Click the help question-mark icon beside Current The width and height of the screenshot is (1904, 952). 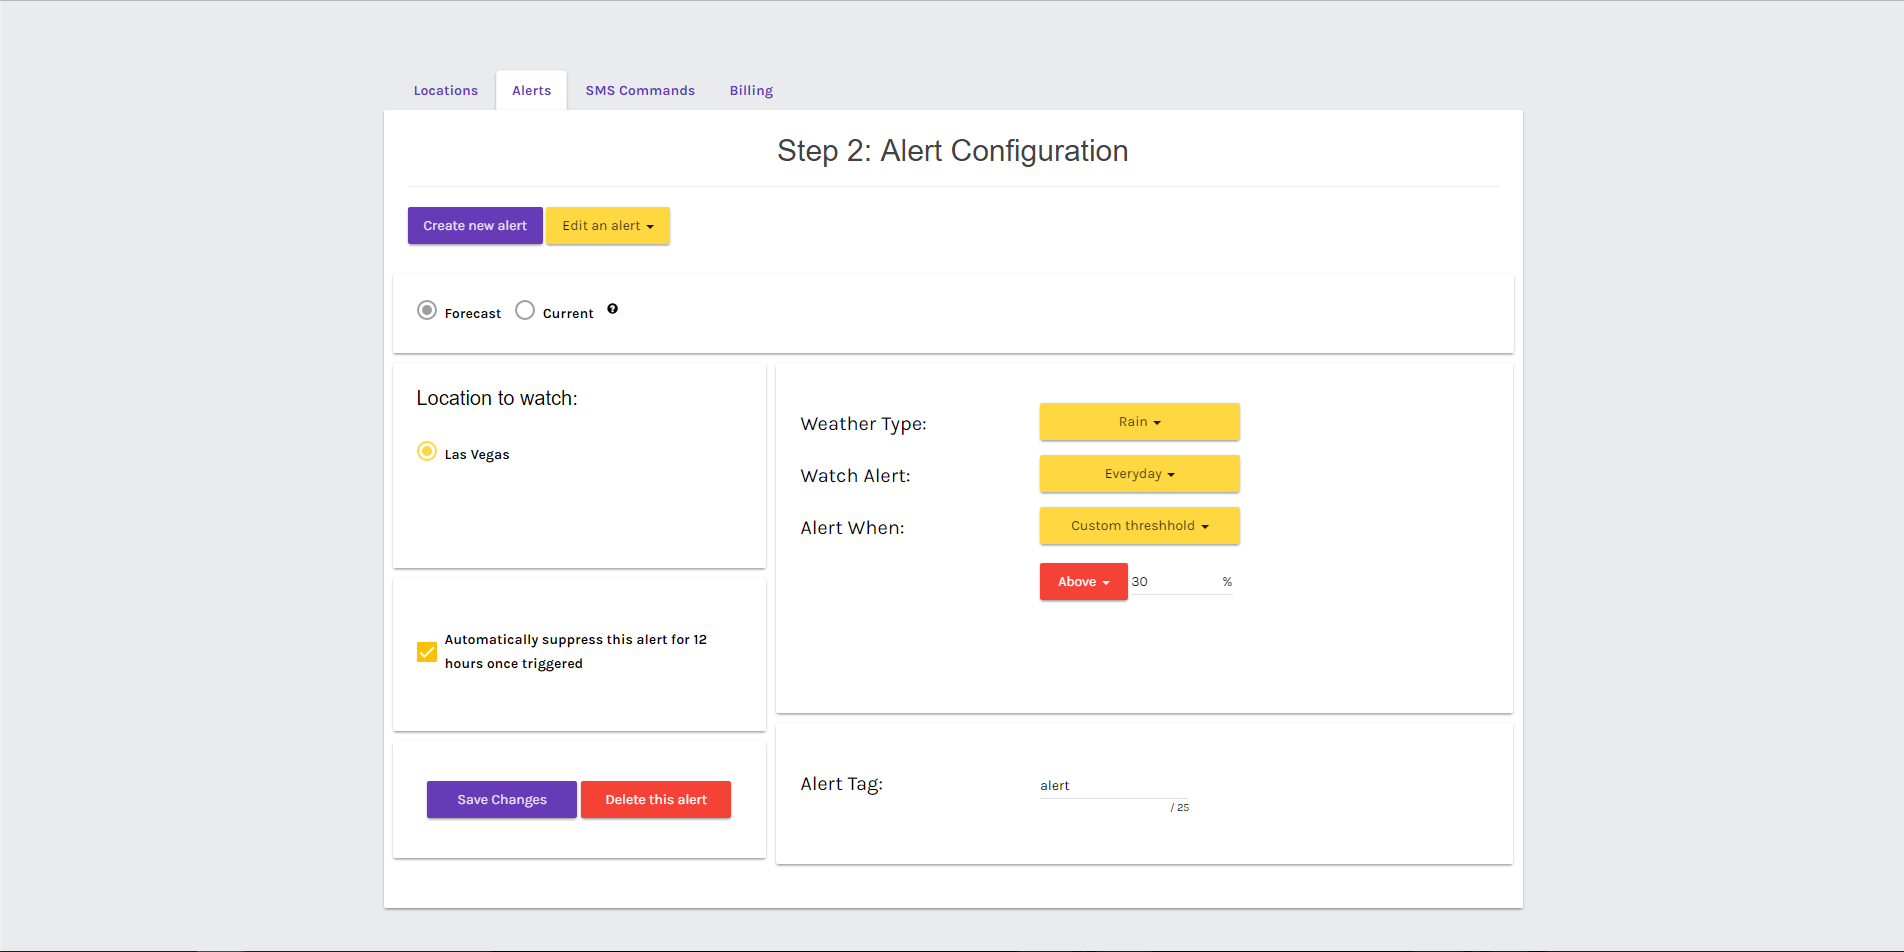612,309
